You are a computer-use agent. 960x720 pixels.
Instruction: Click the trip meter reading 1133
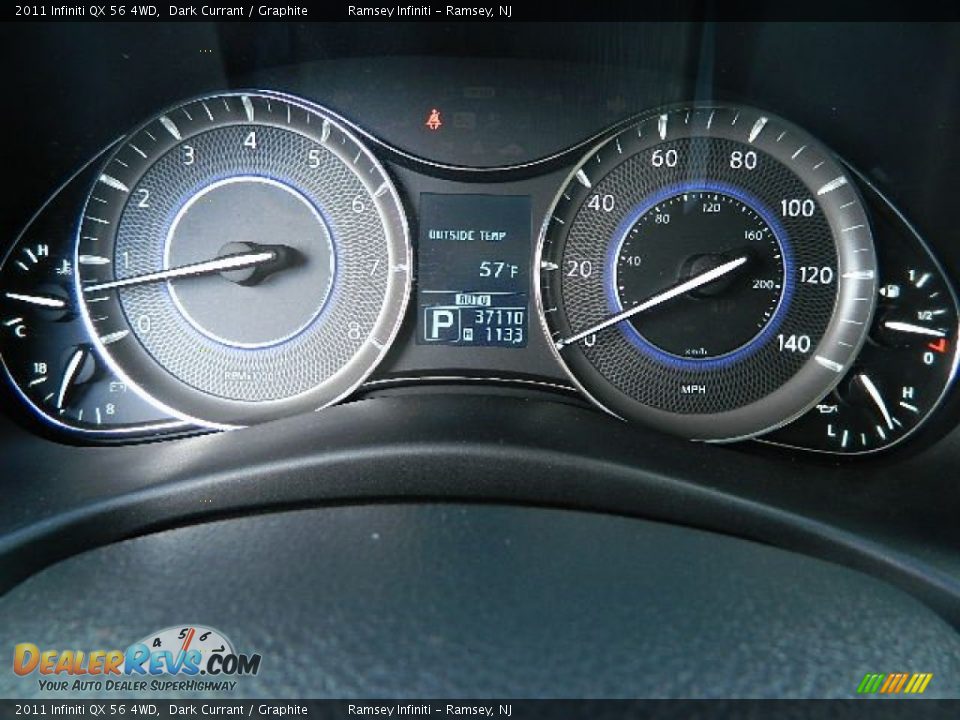[504, 335]
